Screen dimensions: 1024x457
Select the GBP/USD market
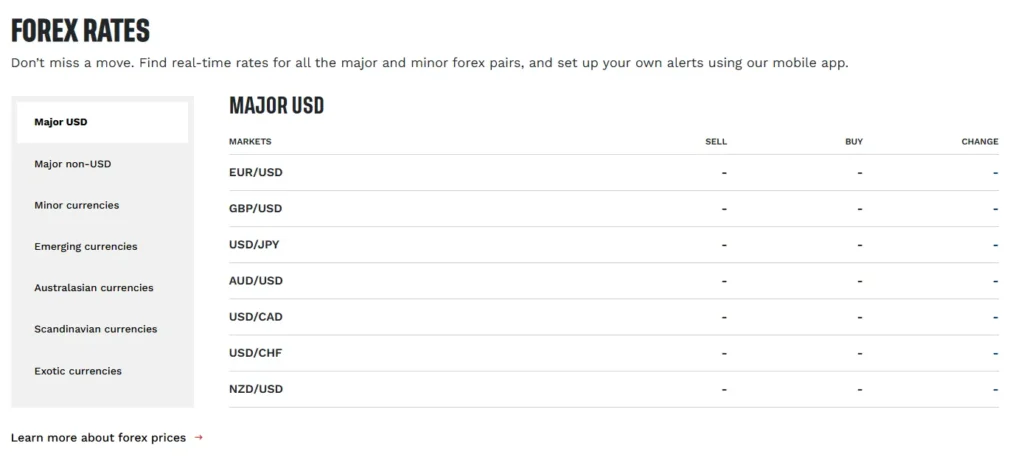click(x=256, y=208)
